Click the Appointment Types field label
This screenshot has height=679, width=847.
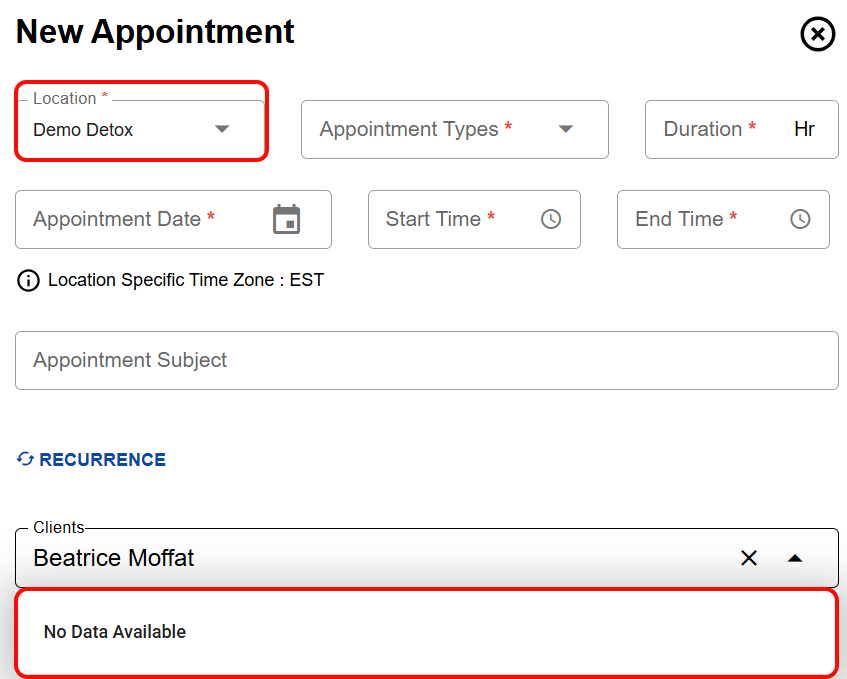tap(409, 129)
